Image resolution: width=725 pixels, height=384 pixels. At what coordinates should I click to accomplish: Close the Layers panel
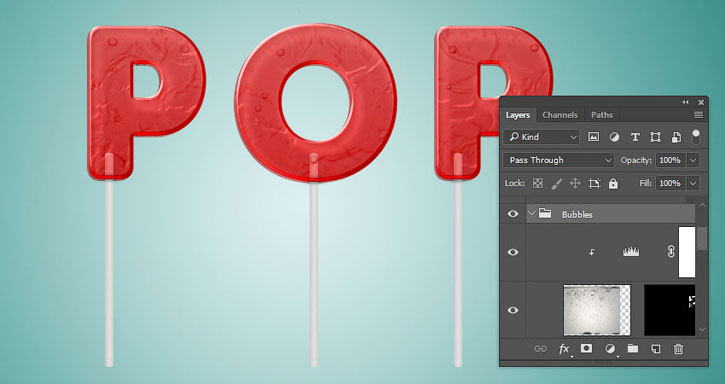(x=701, y=102)
